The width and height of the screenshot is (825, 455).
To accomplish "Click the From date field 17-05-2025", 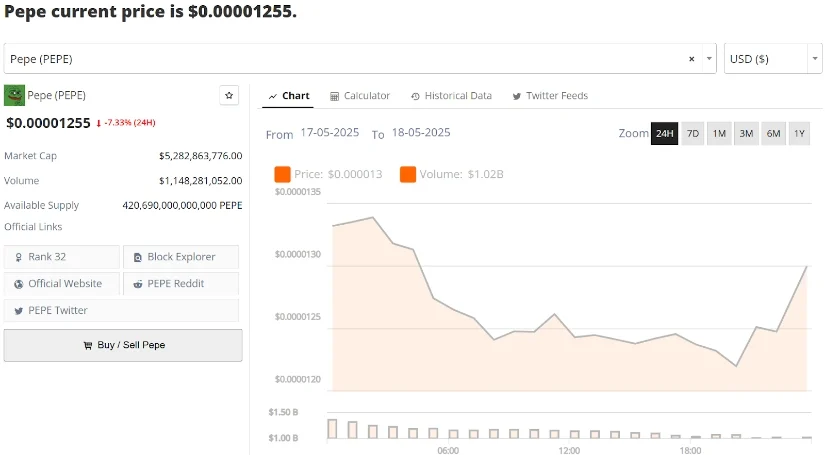I will [x=331, y=134].
